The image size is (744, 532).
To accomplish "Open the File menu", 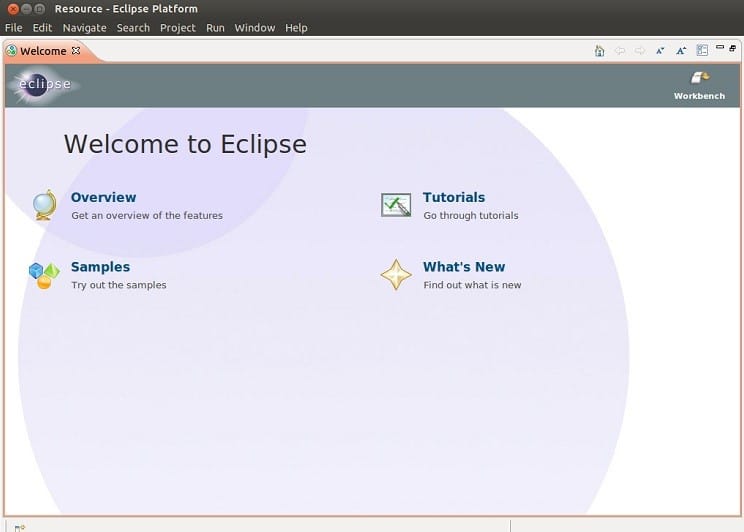I will (13, 28).
